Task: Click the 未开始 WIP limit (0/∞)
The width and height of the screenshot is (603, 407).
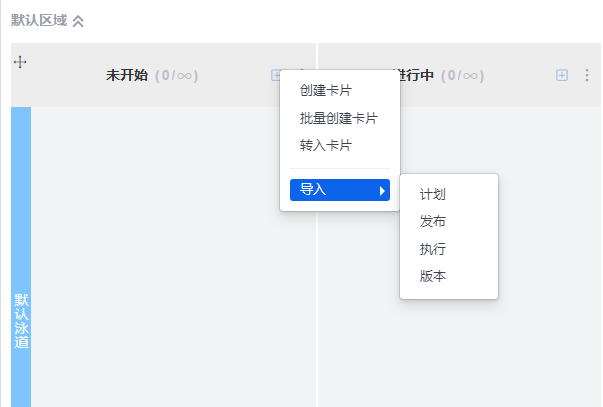Action: tap(177, 75)
